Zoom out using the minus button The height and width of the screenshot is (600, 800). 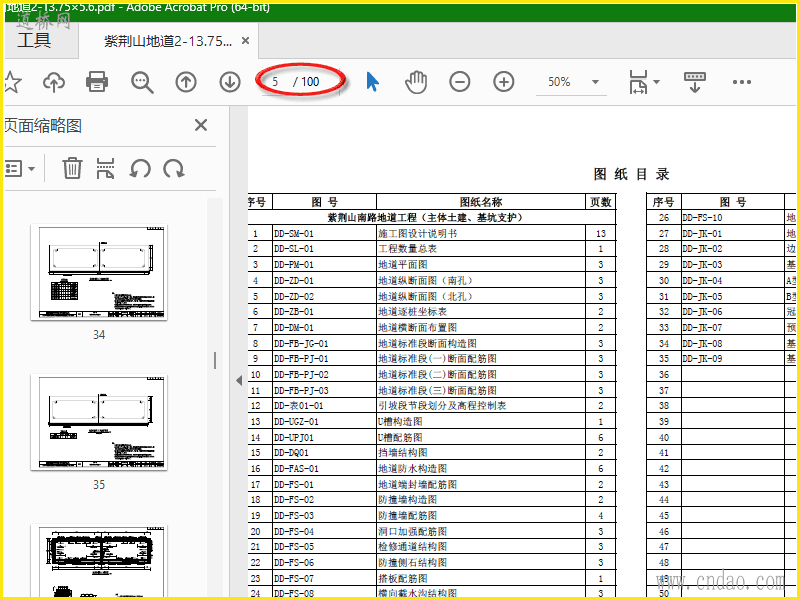(x=459, y=82)
